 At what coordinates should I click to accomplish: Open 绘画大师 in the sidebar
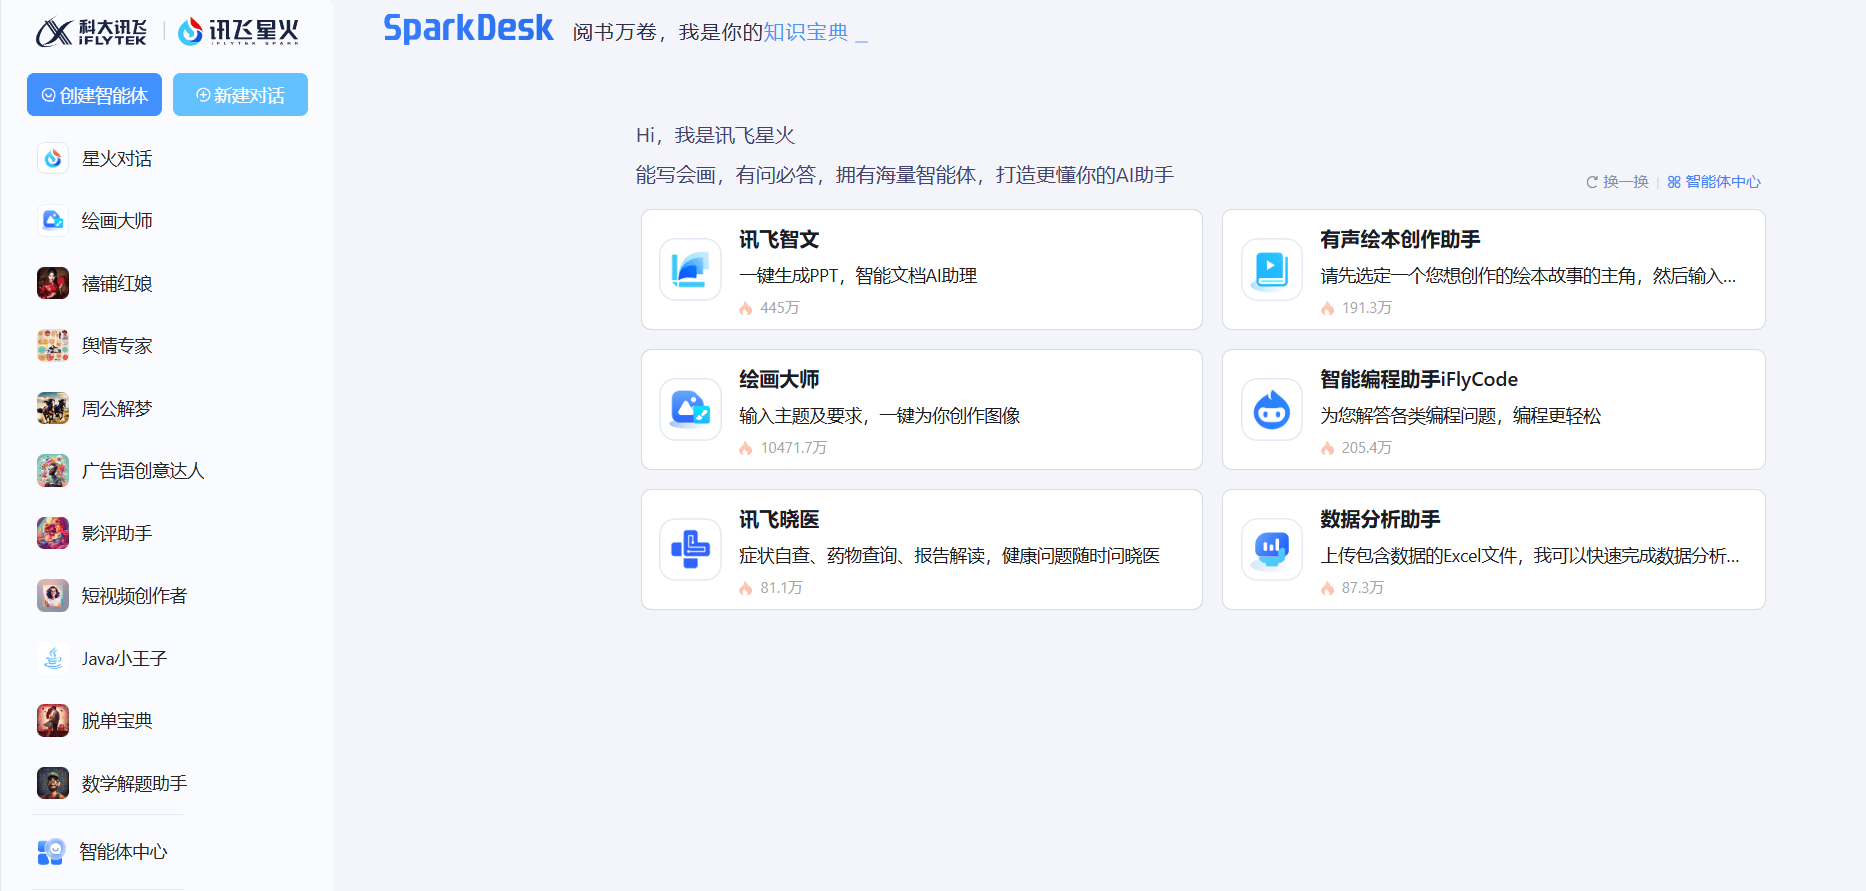tap(117, 221)
